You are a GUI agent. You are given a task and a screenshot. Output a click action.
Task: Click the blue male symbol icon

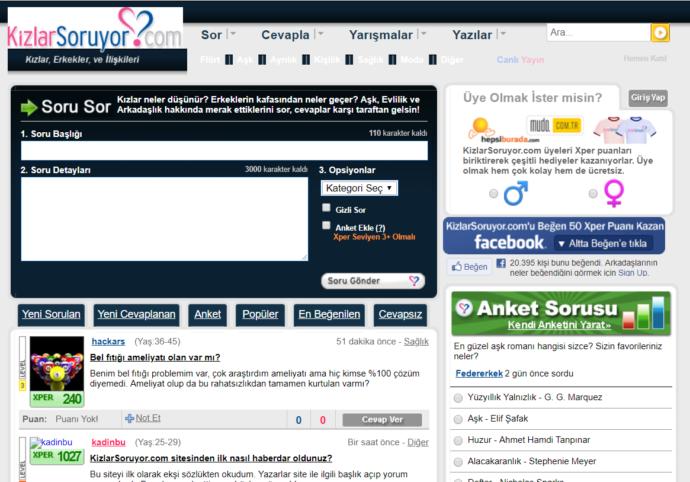pyautogui.click(x=516, y=194)
